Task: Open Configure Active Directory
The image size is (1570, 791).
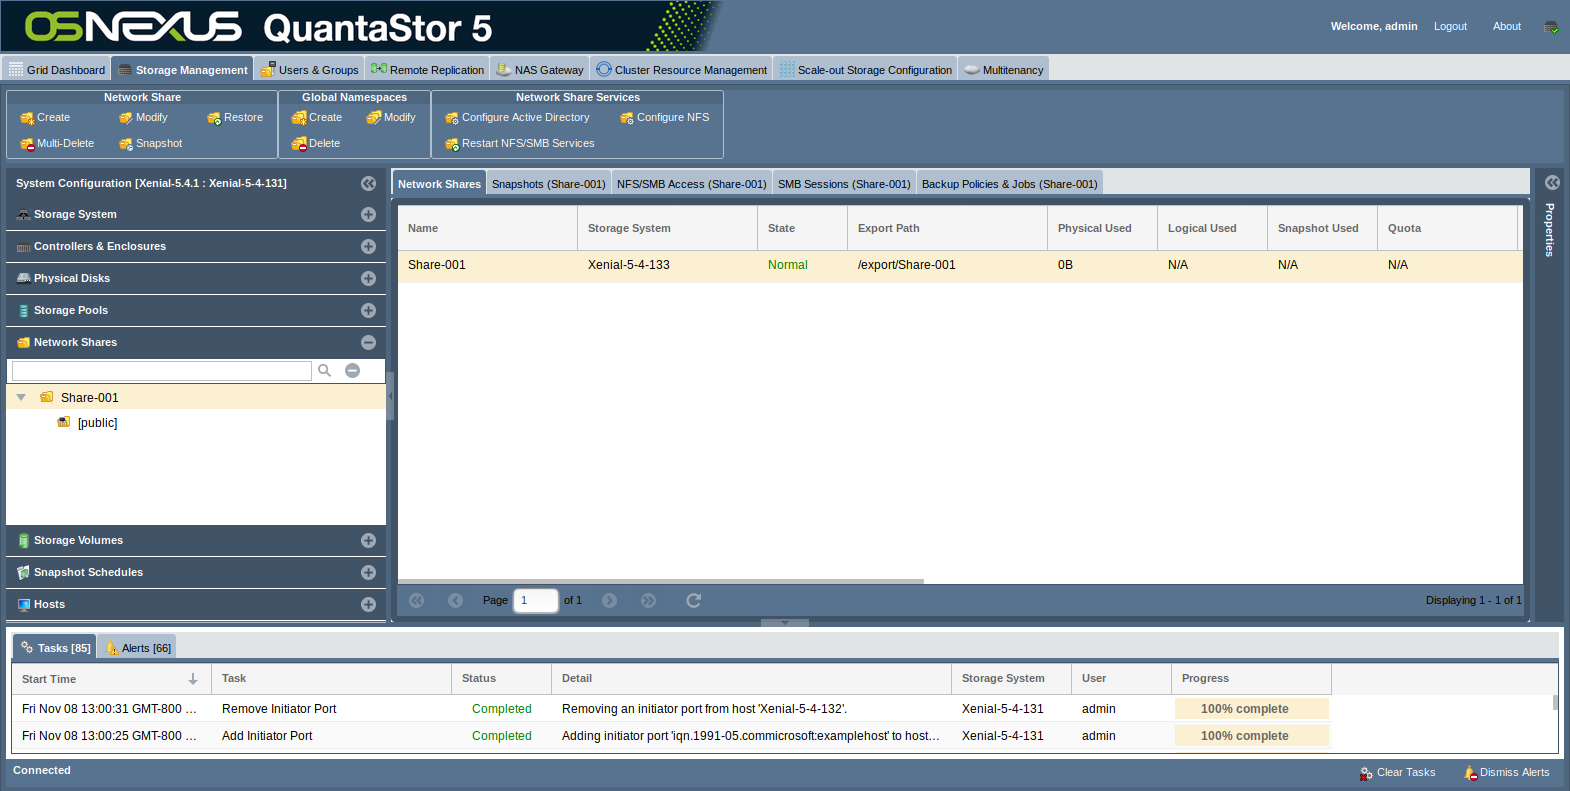Action: click(517, 118)
